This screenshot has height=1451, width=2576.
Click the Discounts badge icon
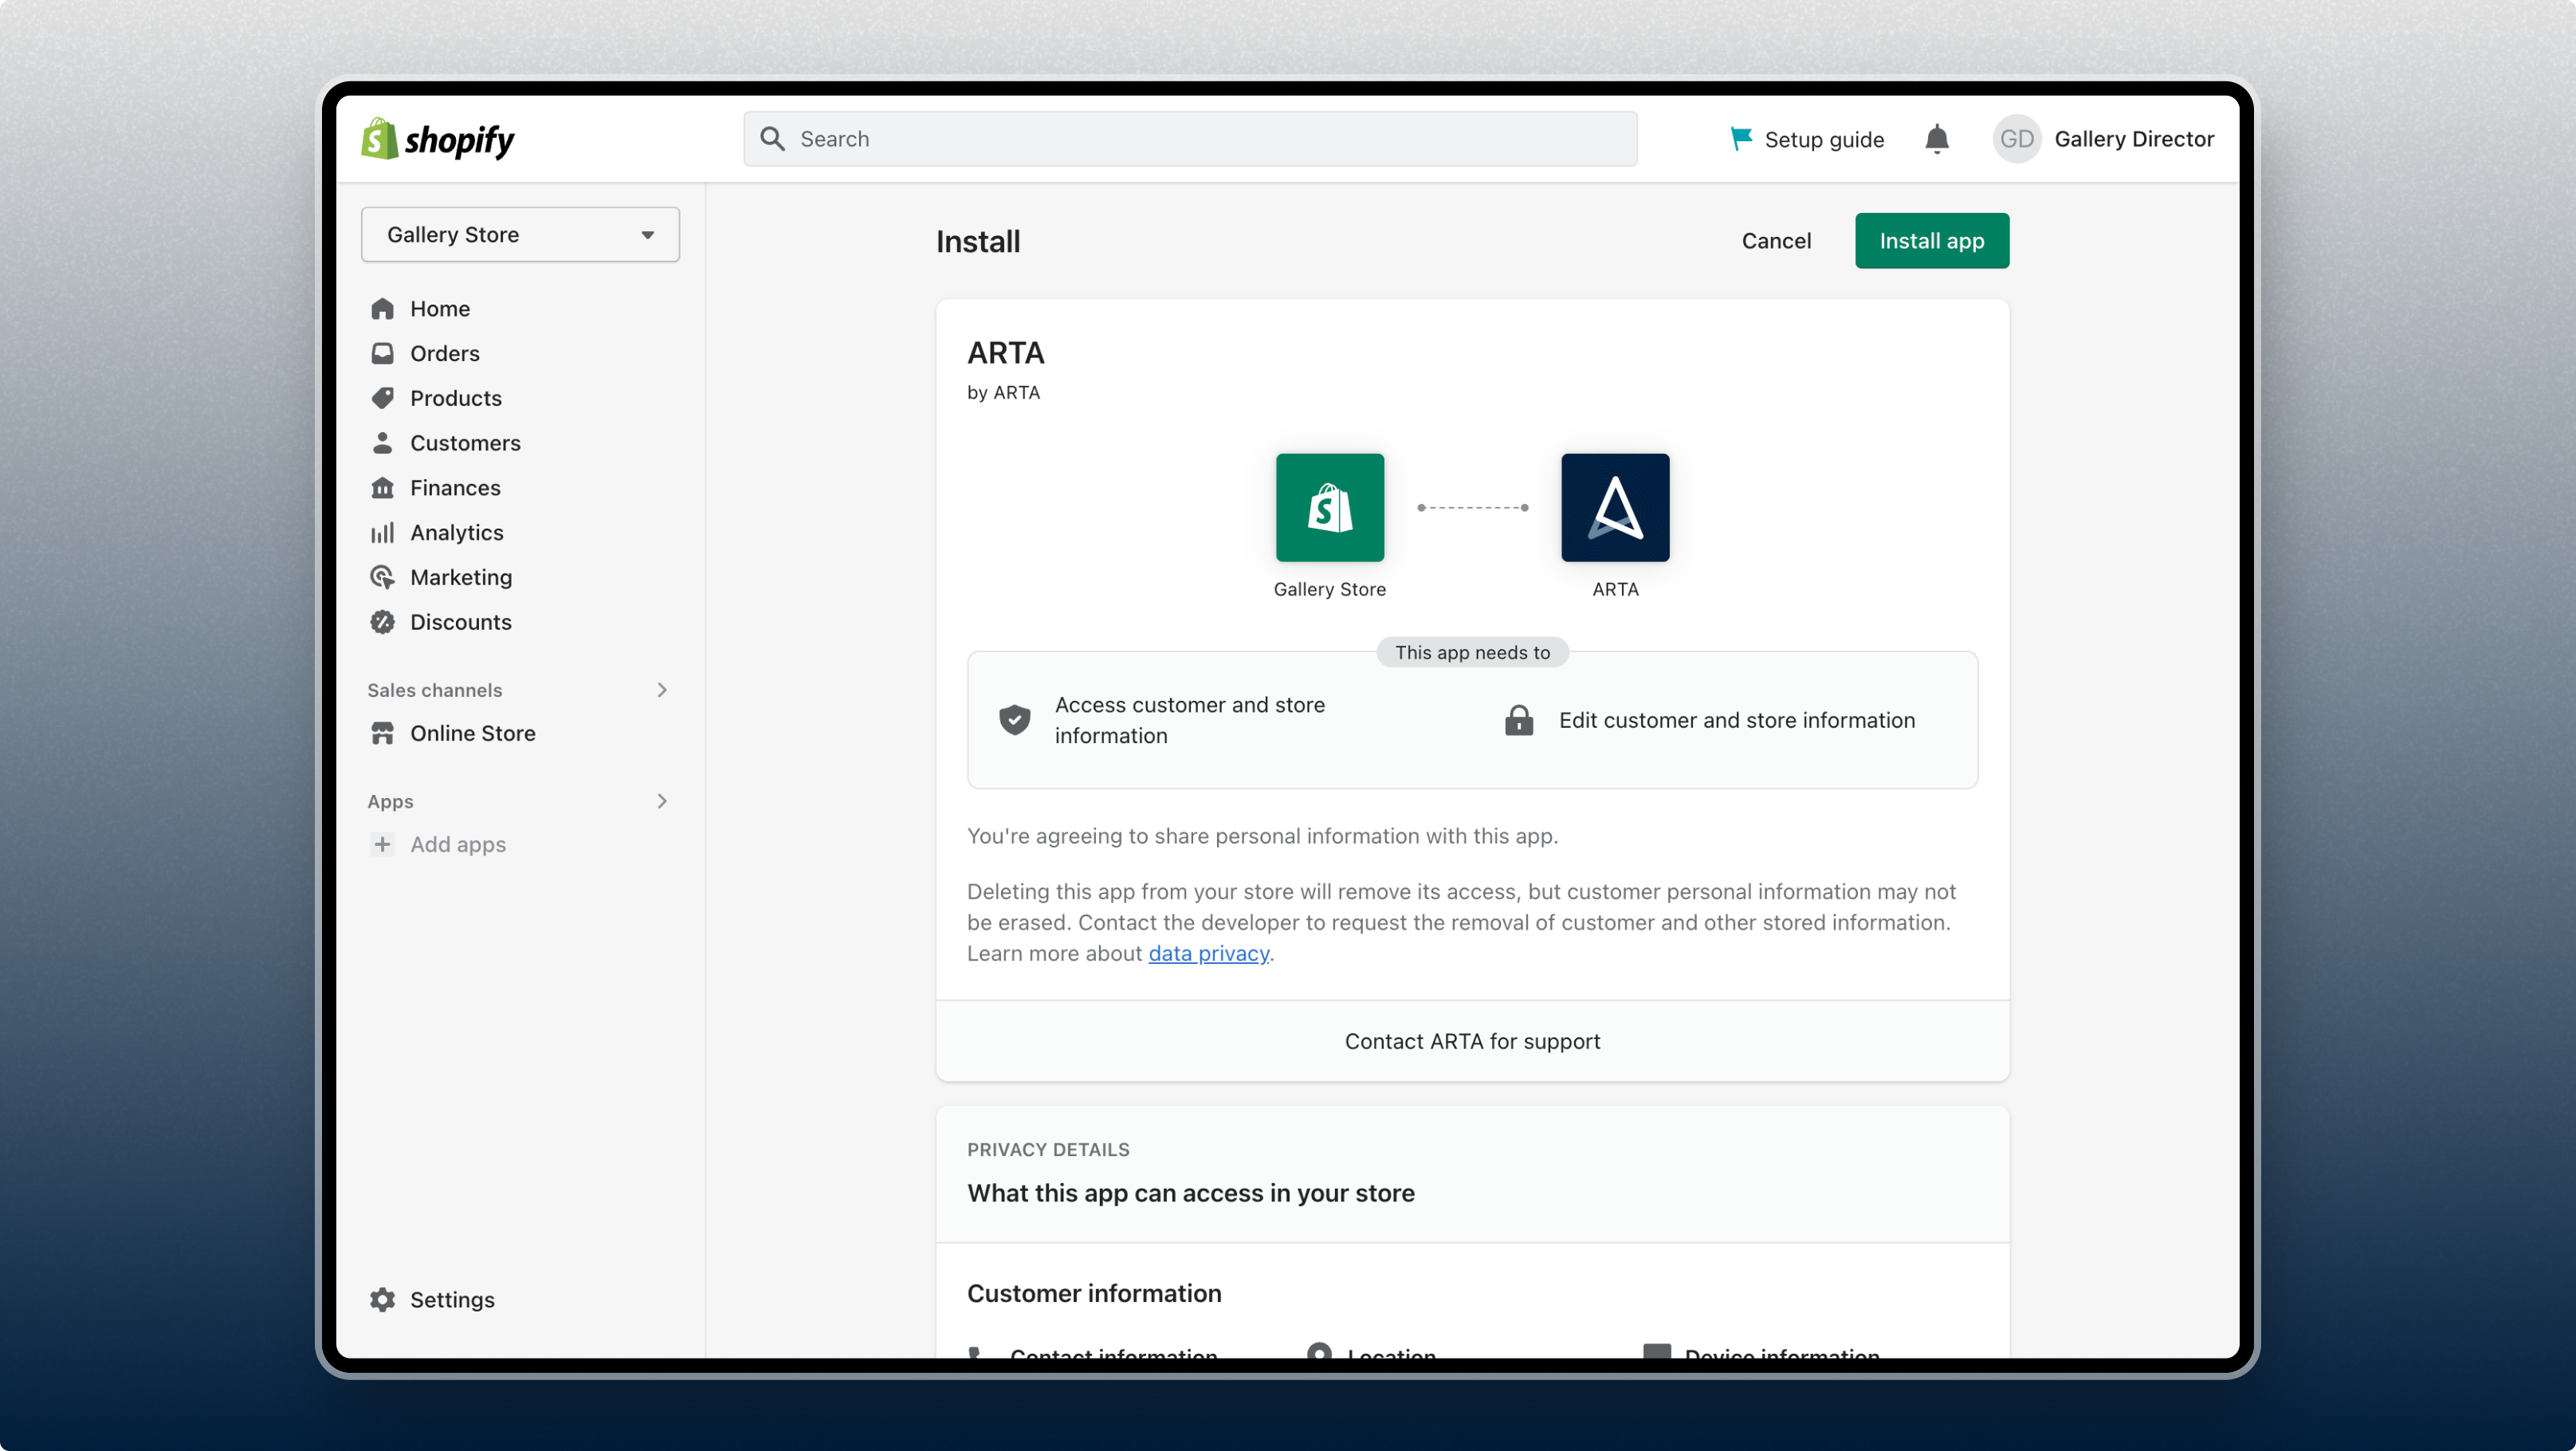point(382,622)
